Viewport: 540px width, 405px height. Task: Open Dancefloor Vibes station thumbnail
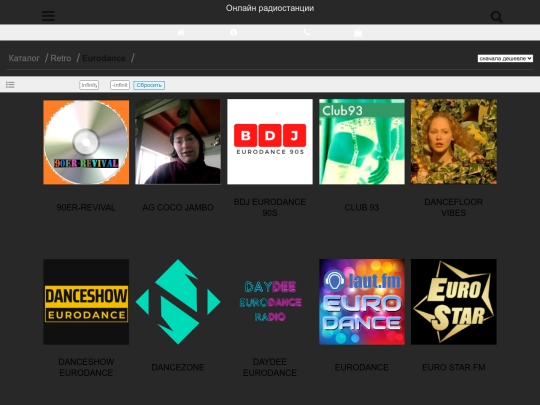pyautogui.click(x=454, y=142)
